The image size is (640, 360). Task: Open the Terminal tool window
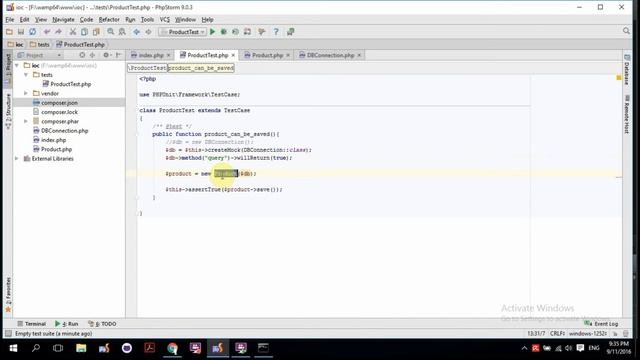(x=31, y=324)
